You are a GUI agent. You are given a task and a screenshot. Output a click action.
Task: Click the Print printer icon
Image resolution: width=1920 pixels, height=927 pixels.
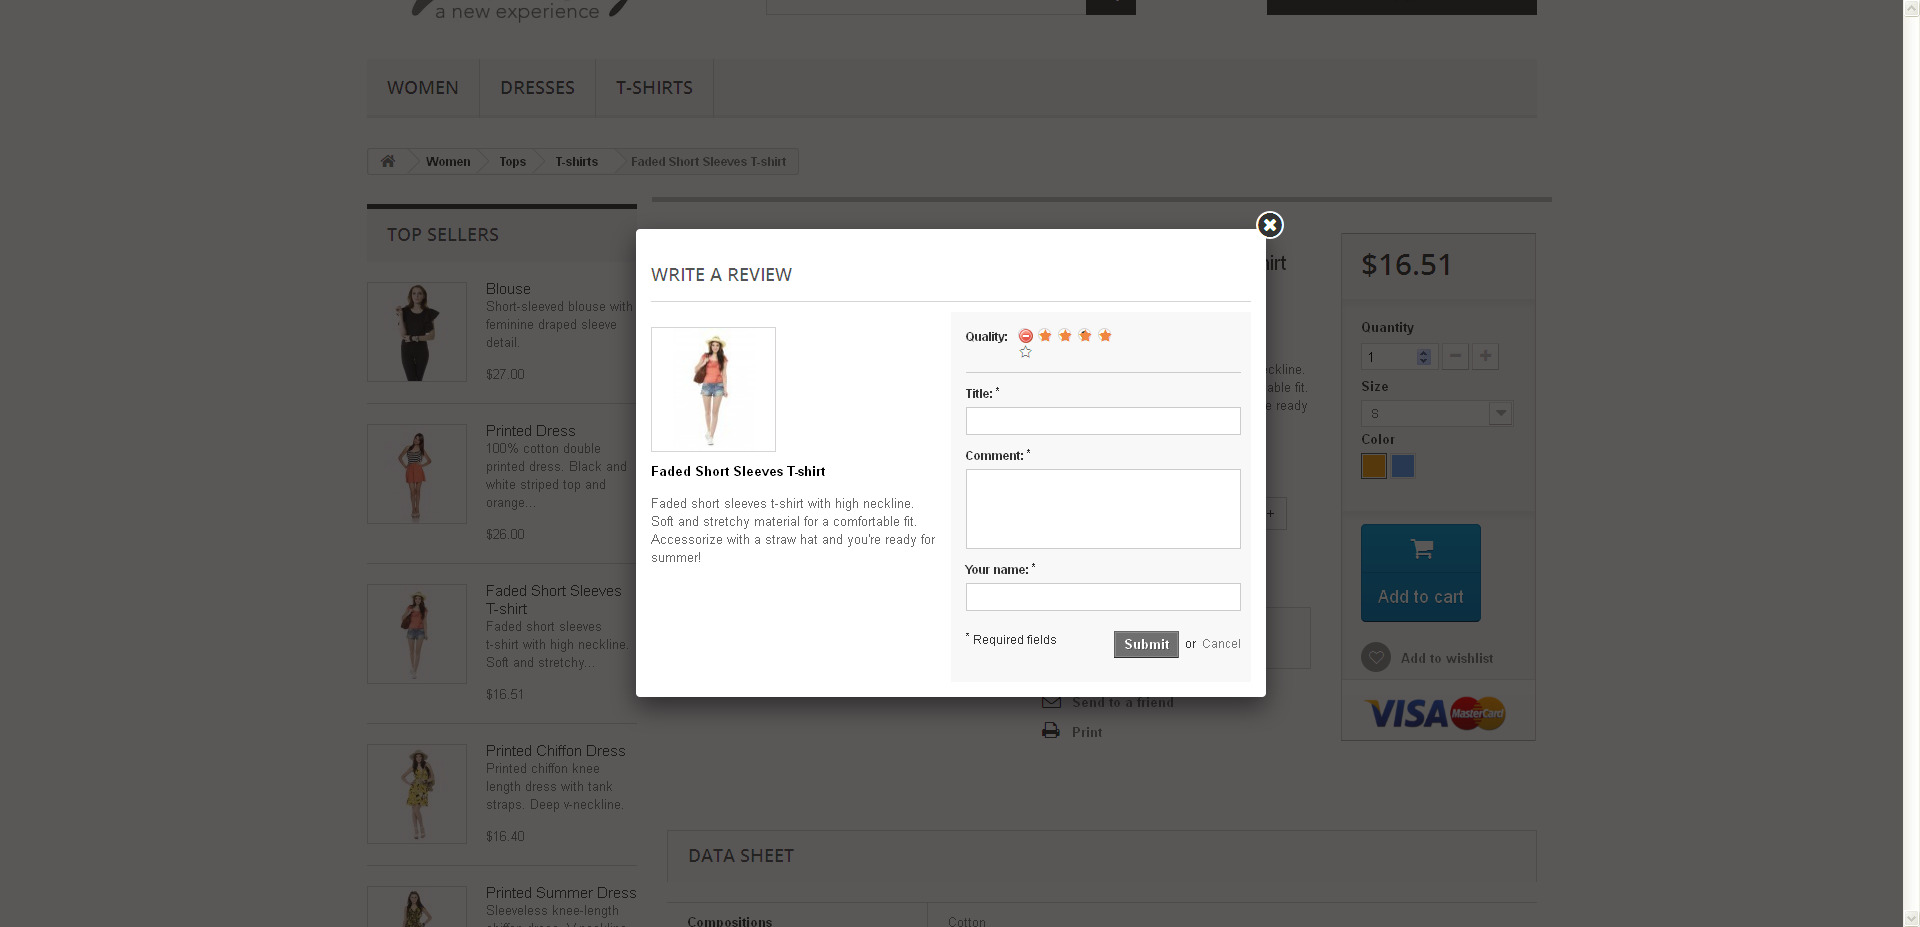pyautogui.click(x=1051, y=731)
